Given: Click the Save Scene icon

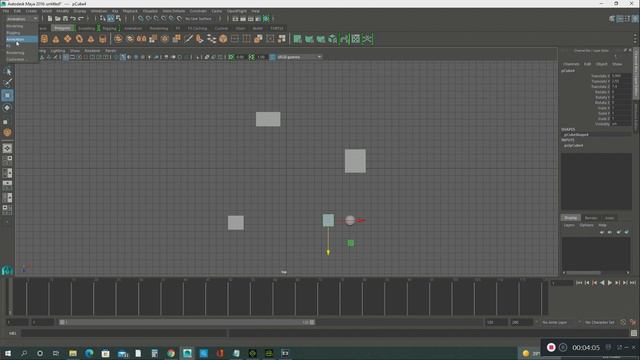Looking at the screenshot, I should point(65,18).
